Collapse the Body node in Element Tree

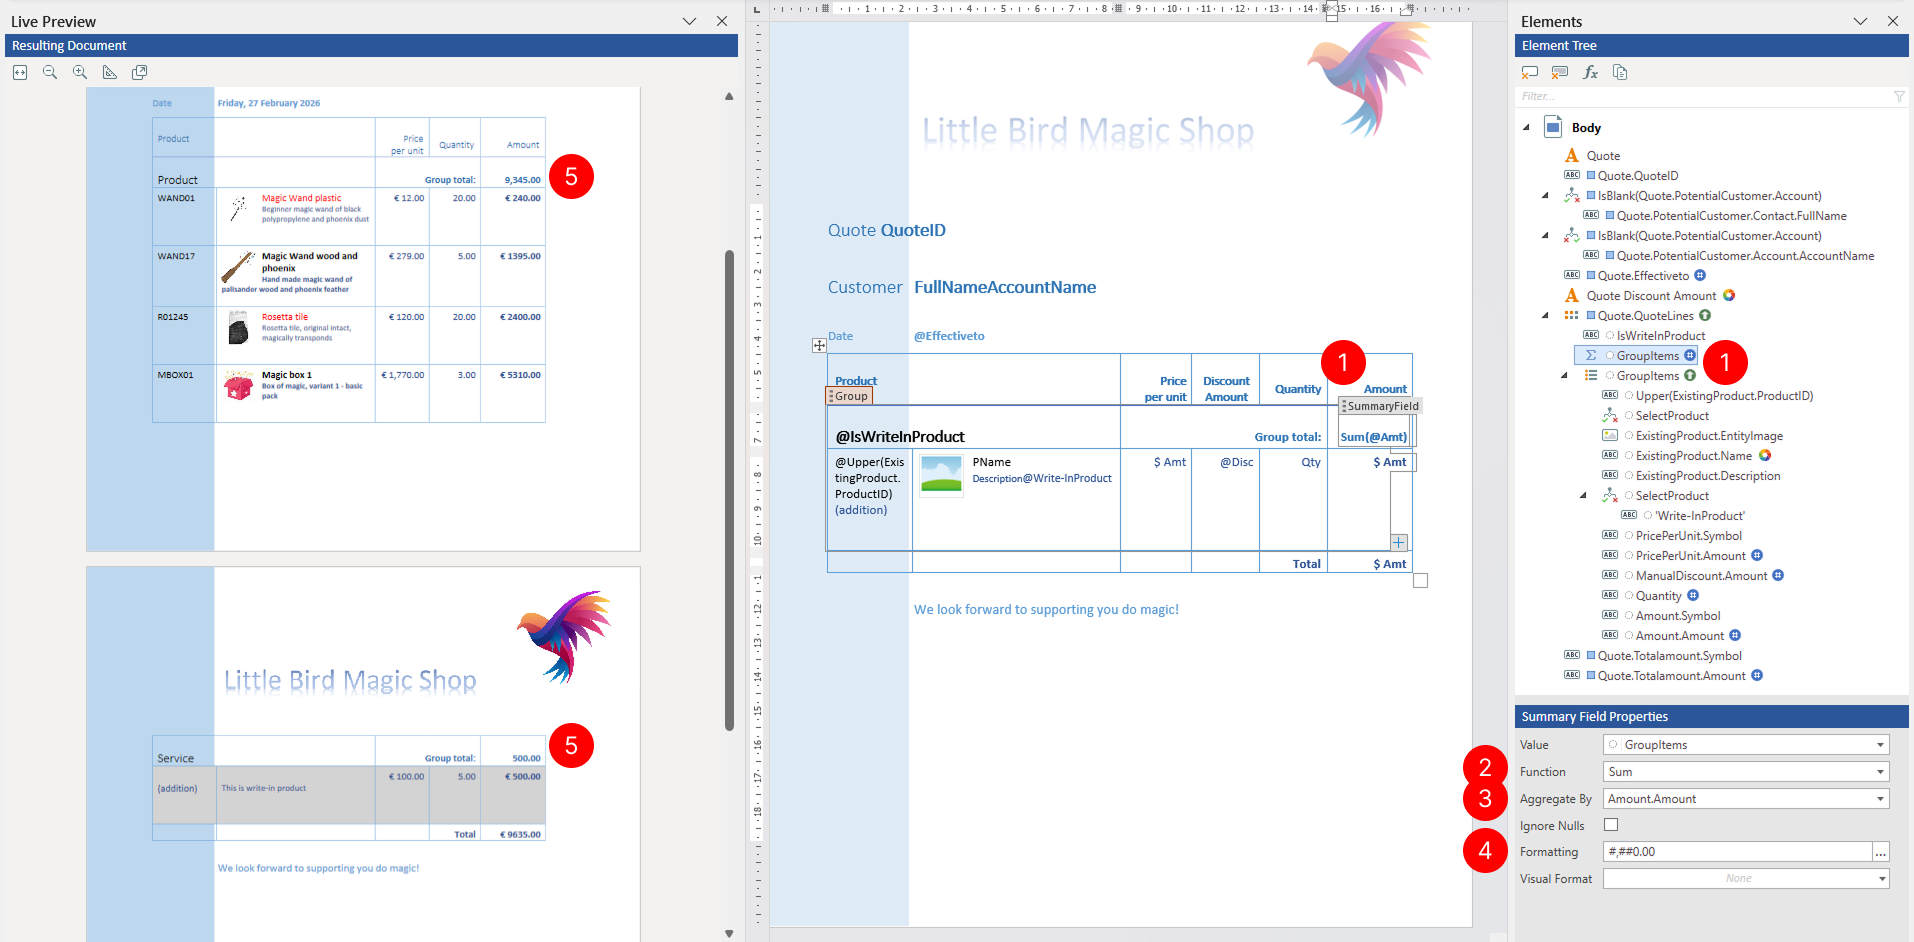click(1526, 127)
